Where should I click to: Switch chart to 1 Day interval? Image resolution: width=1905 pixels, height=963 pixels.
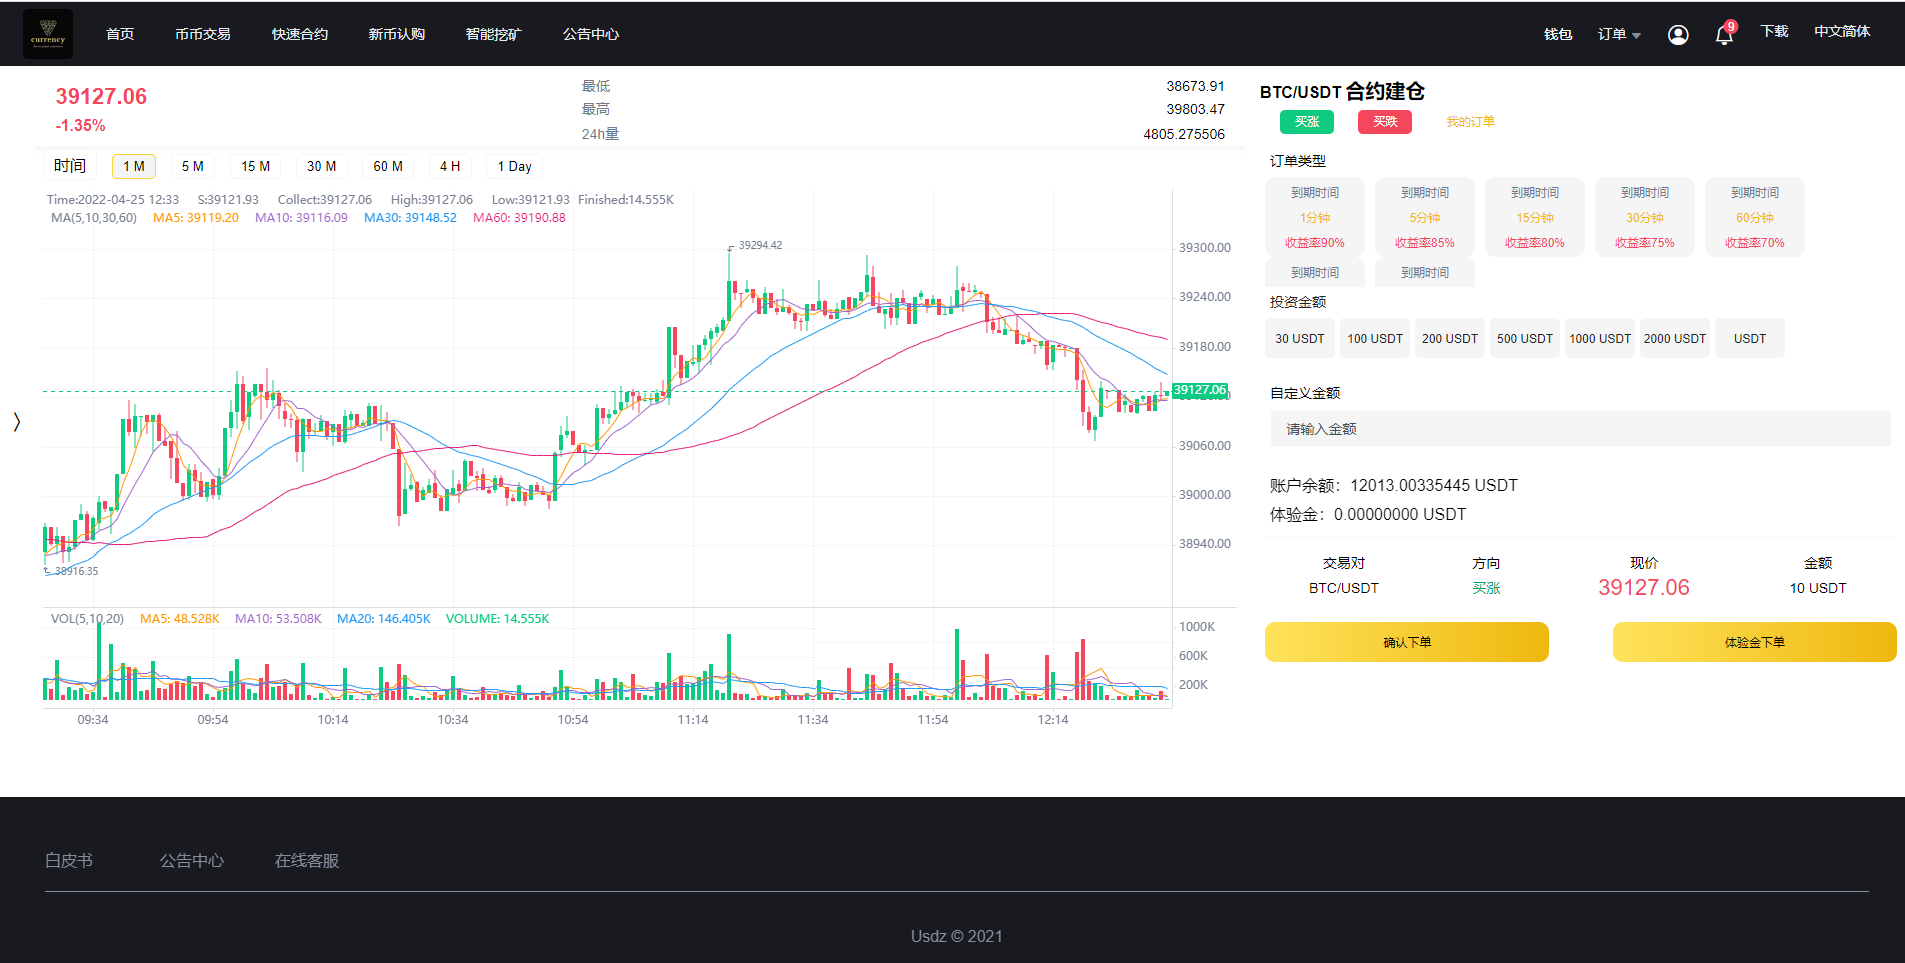(x=514, y=167)
